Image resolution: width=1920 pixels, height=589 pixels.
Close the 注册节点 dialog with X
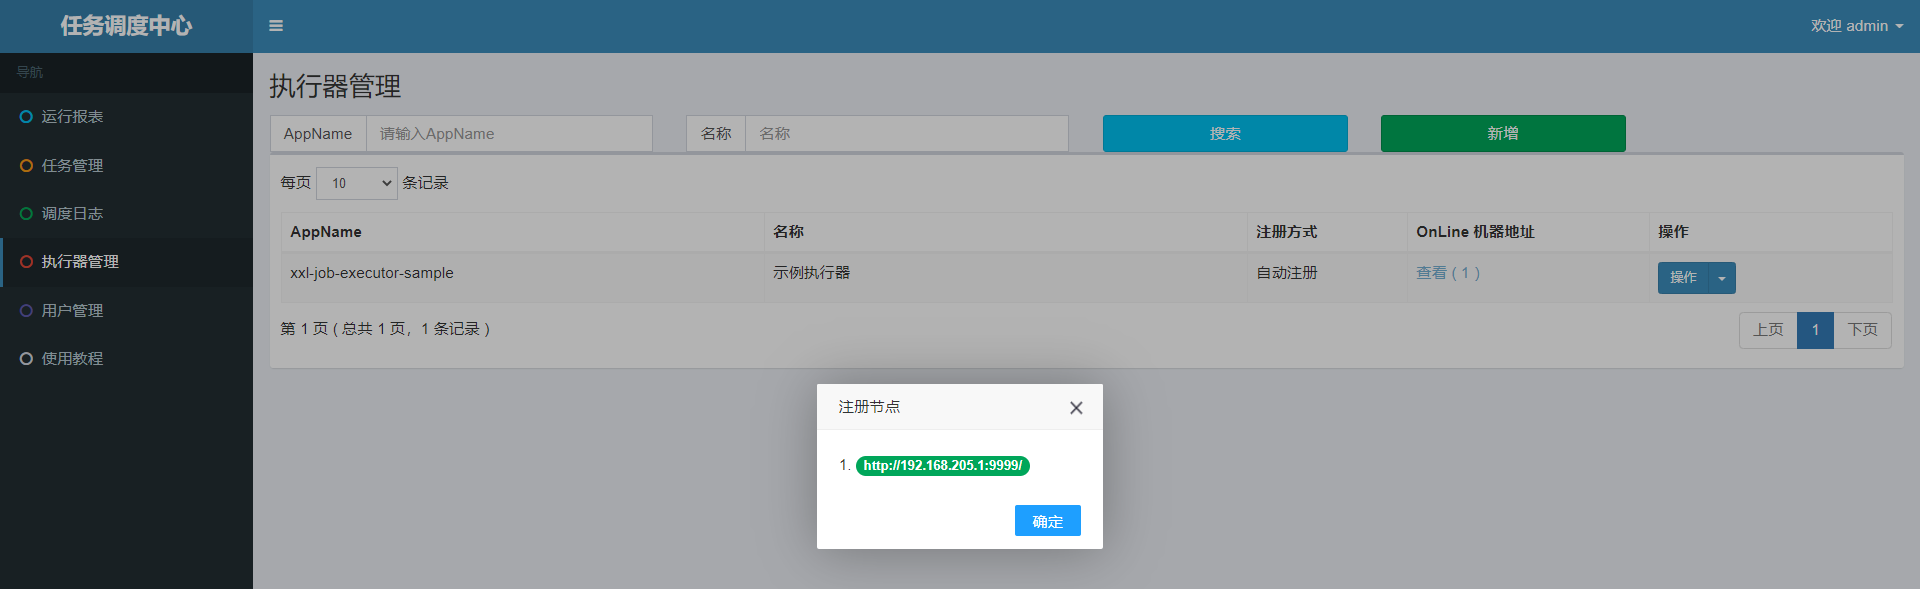[x=1076, y=408]
